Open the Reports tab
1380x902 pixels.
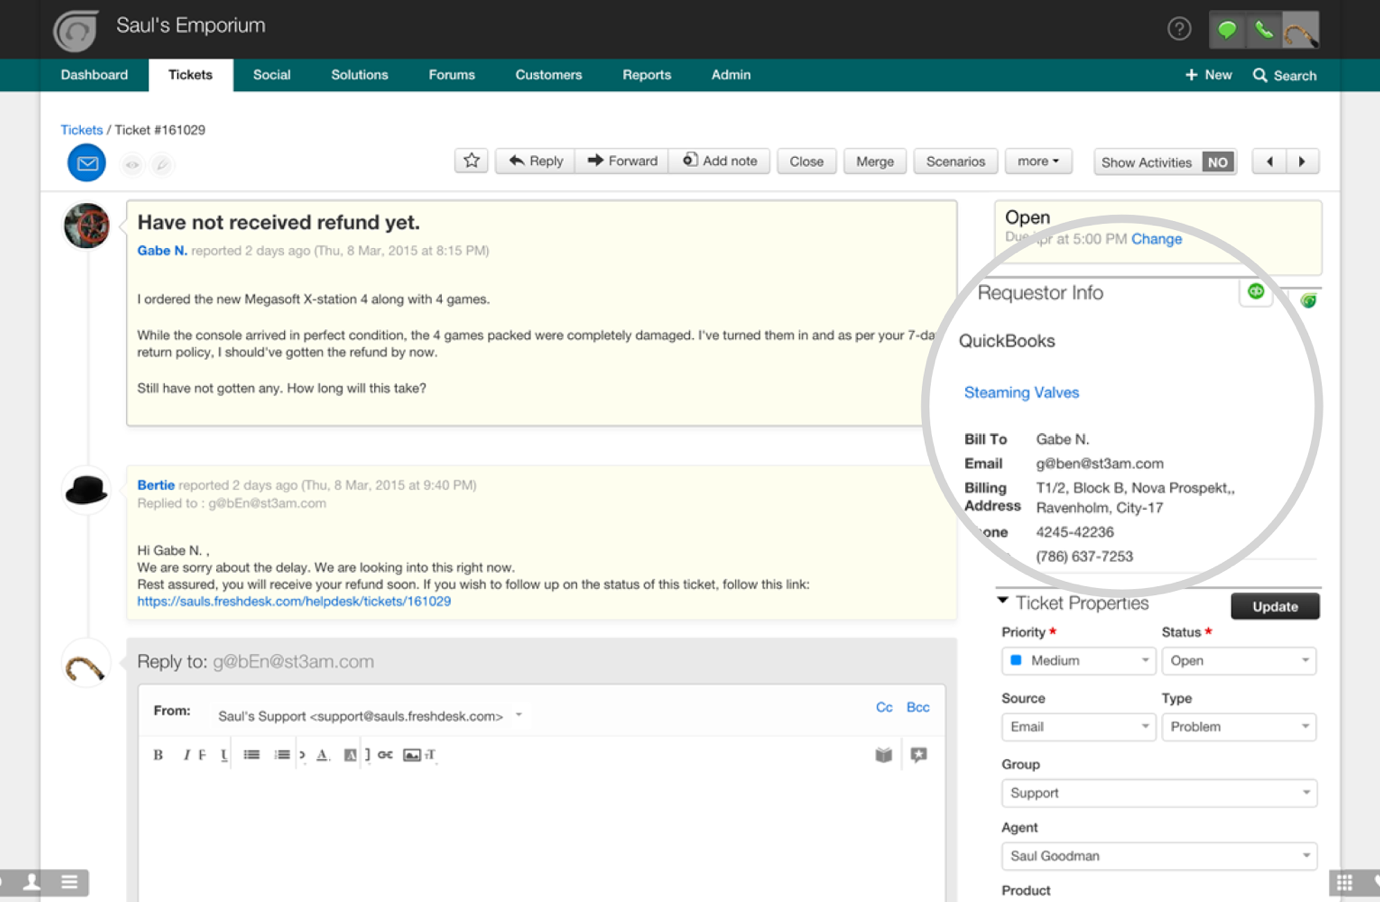click(x=647, y=75)
